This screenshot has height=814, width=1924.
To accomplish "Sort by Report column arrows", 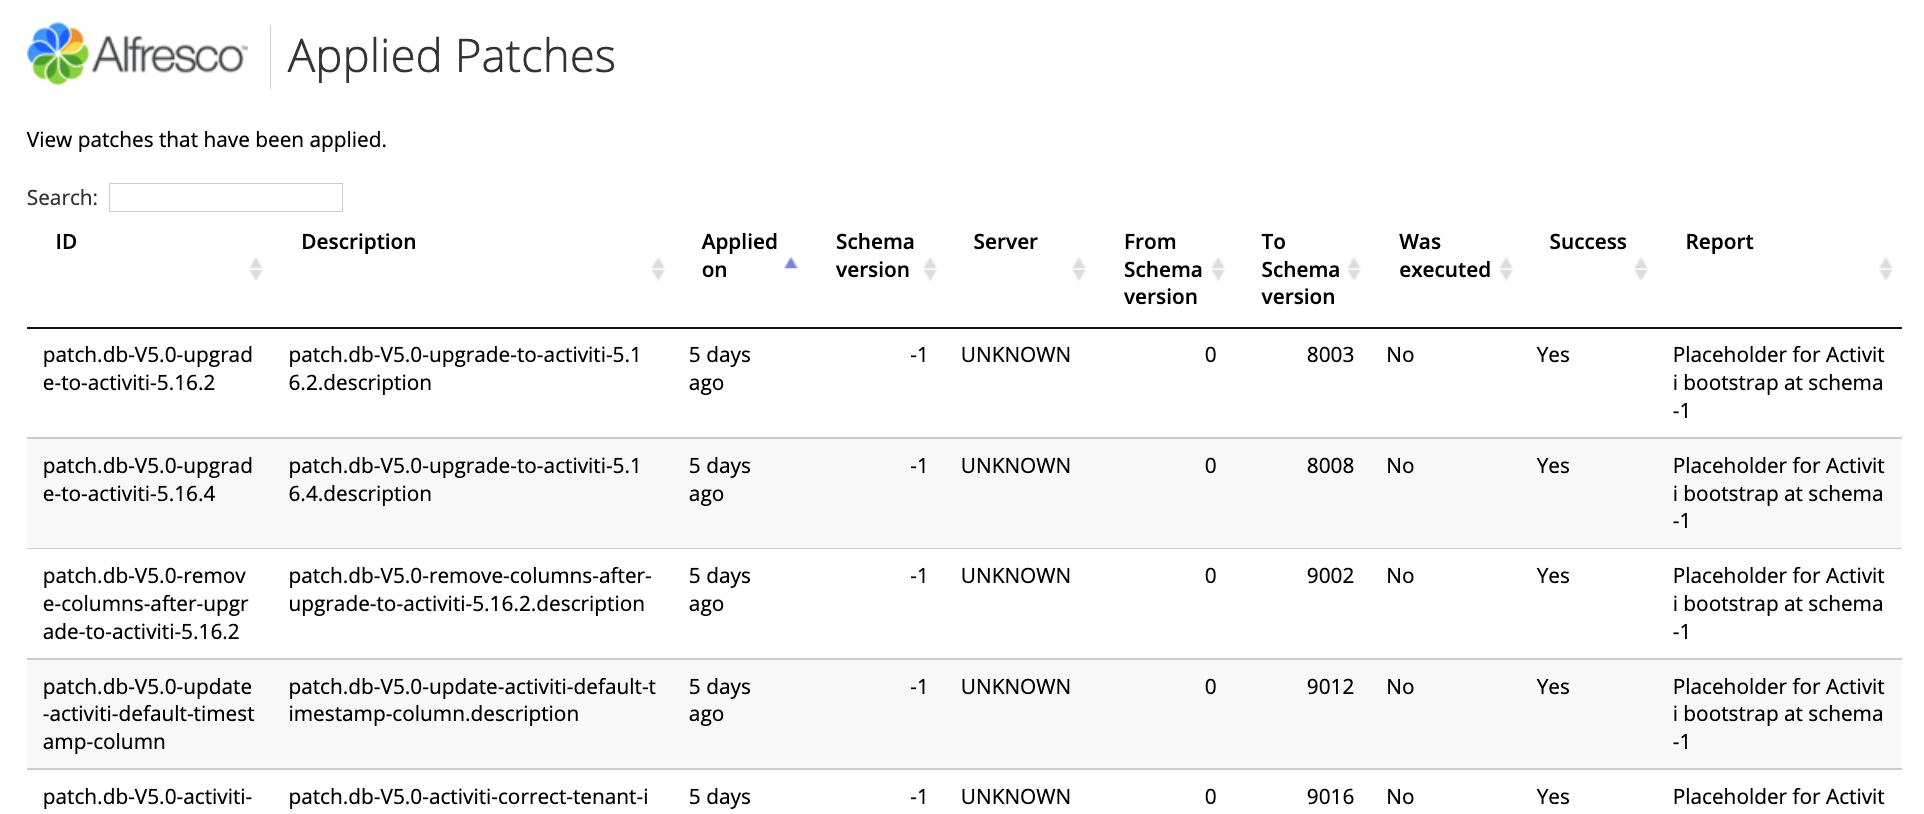I will tap(1886, 269).
